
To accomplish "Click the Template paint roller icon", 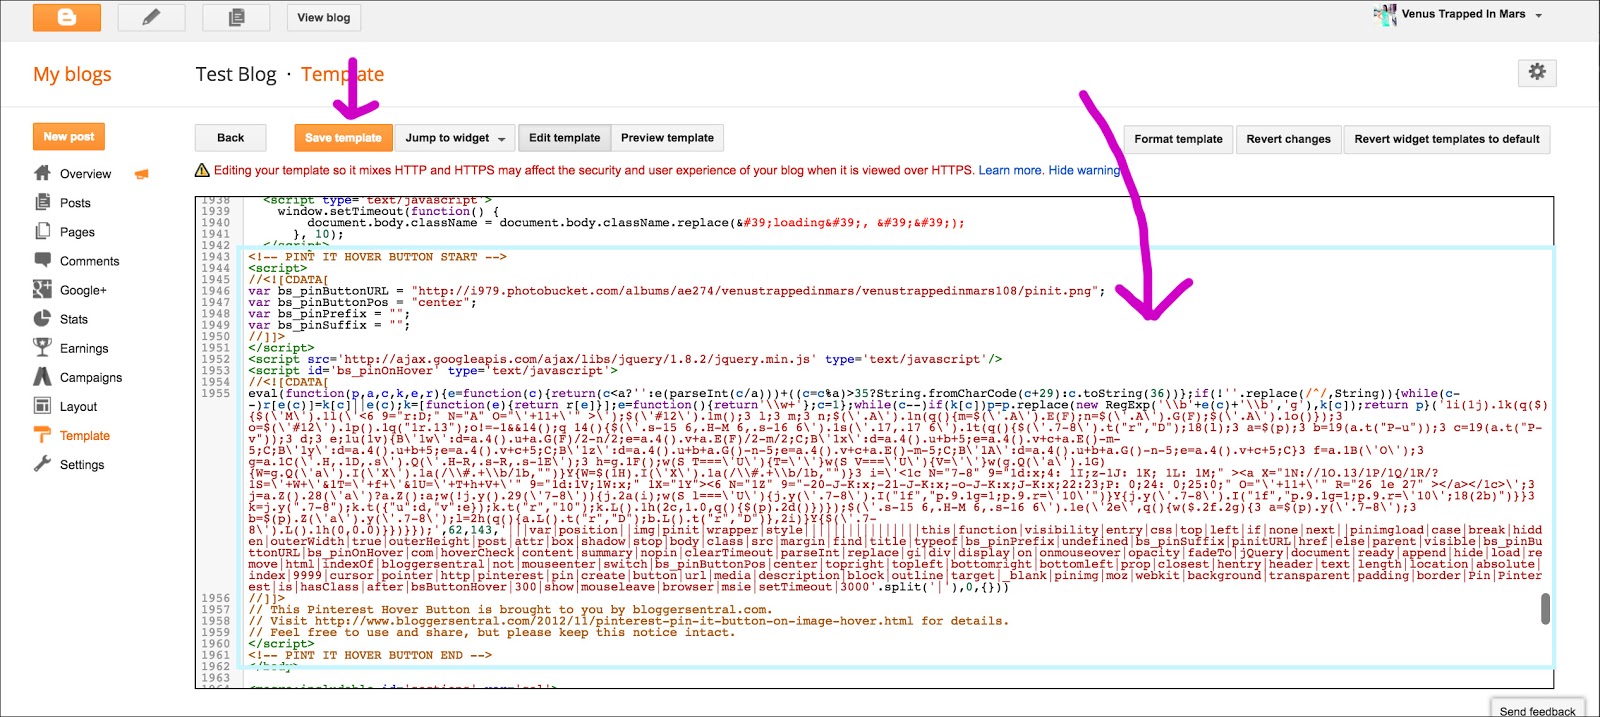I will click(x=42, y=435).
